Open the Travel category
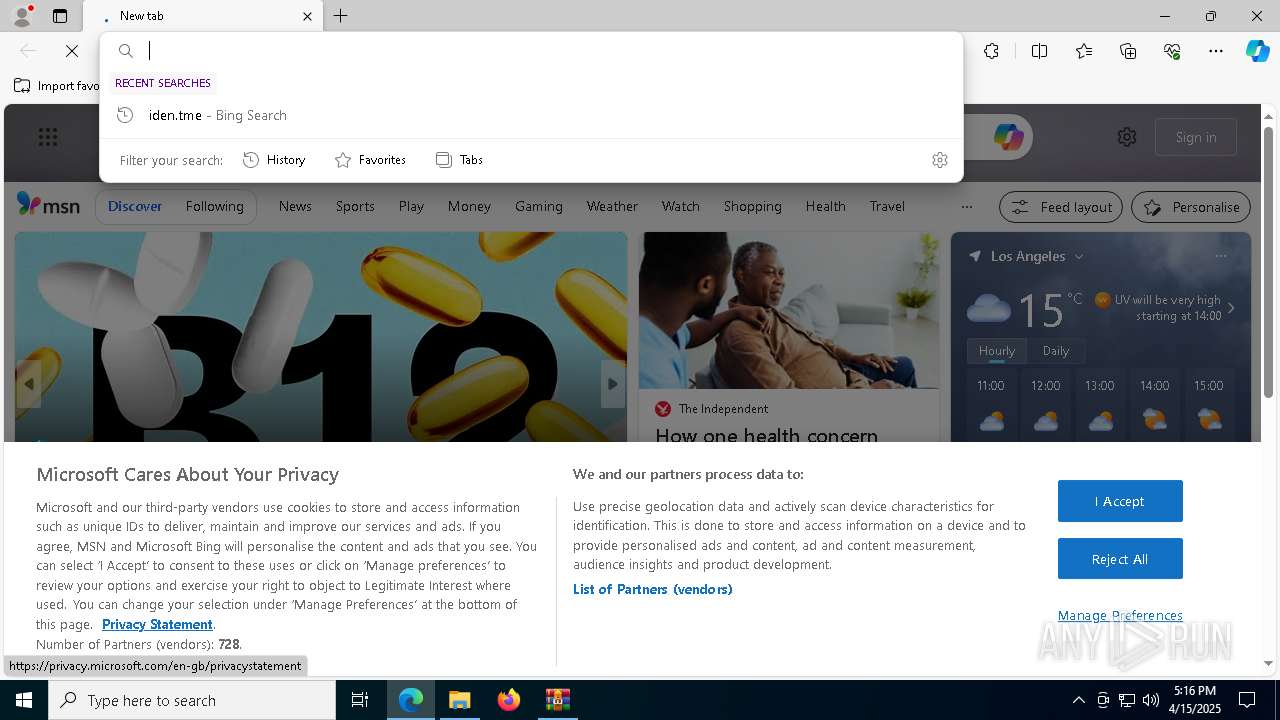The width and height of the screenshot is (1280, 720). [887, 206]
